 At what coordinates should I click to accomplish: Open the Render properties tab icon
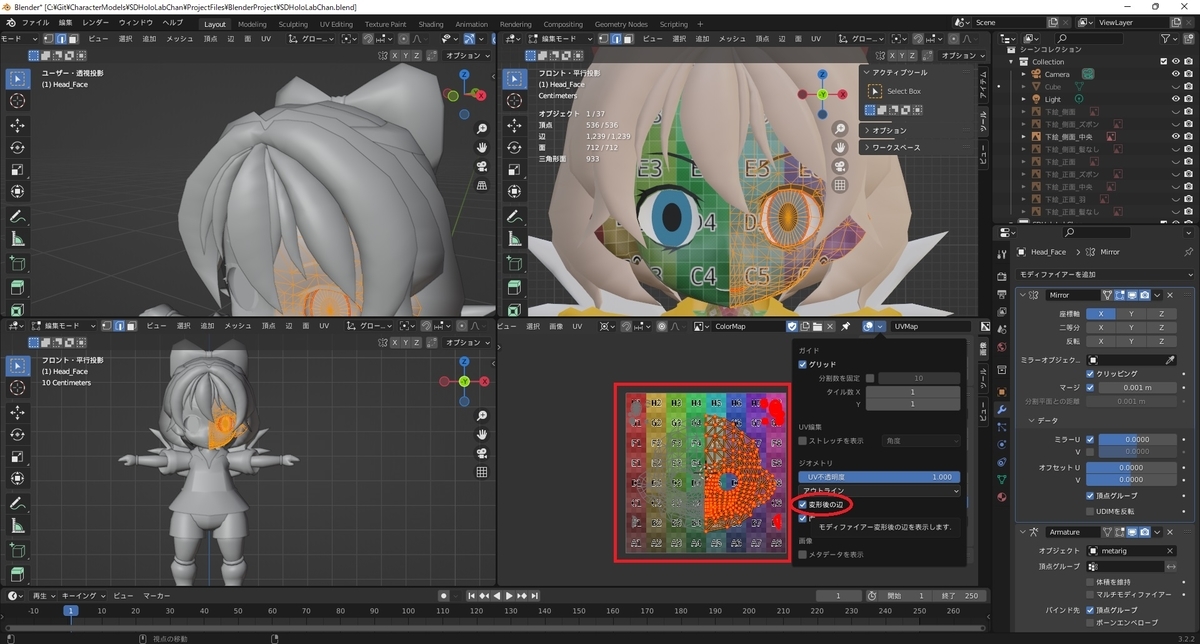click(x=1002, y=277)
